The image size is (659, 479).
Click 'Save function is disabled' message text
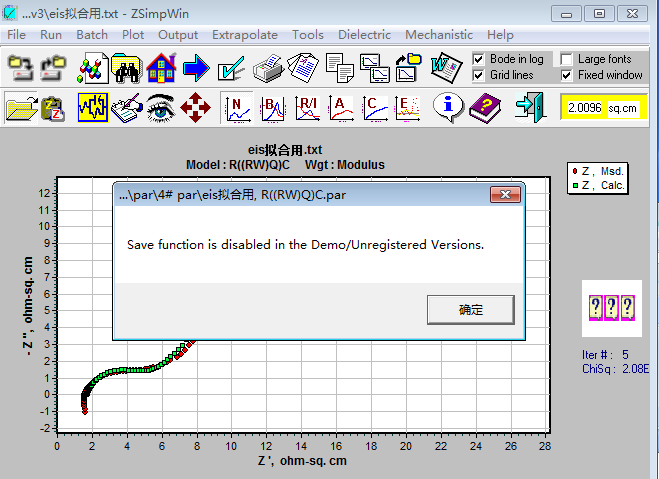pos(306,245)
